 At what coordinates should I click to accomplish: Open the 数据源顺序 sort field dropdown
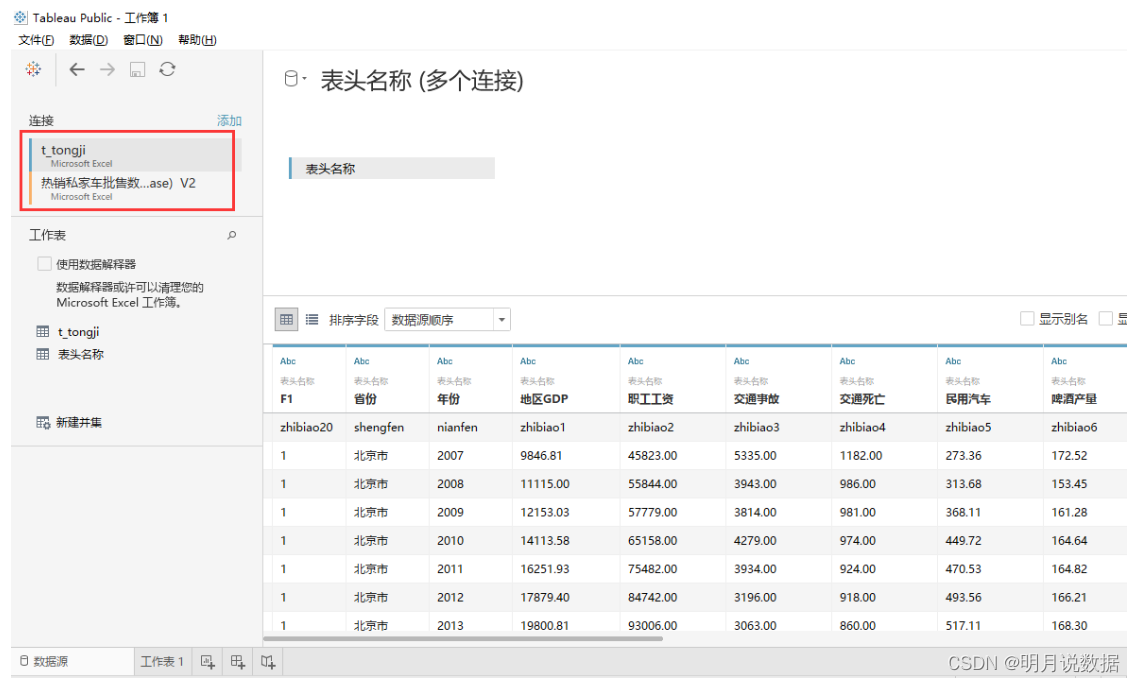[447, 319]
